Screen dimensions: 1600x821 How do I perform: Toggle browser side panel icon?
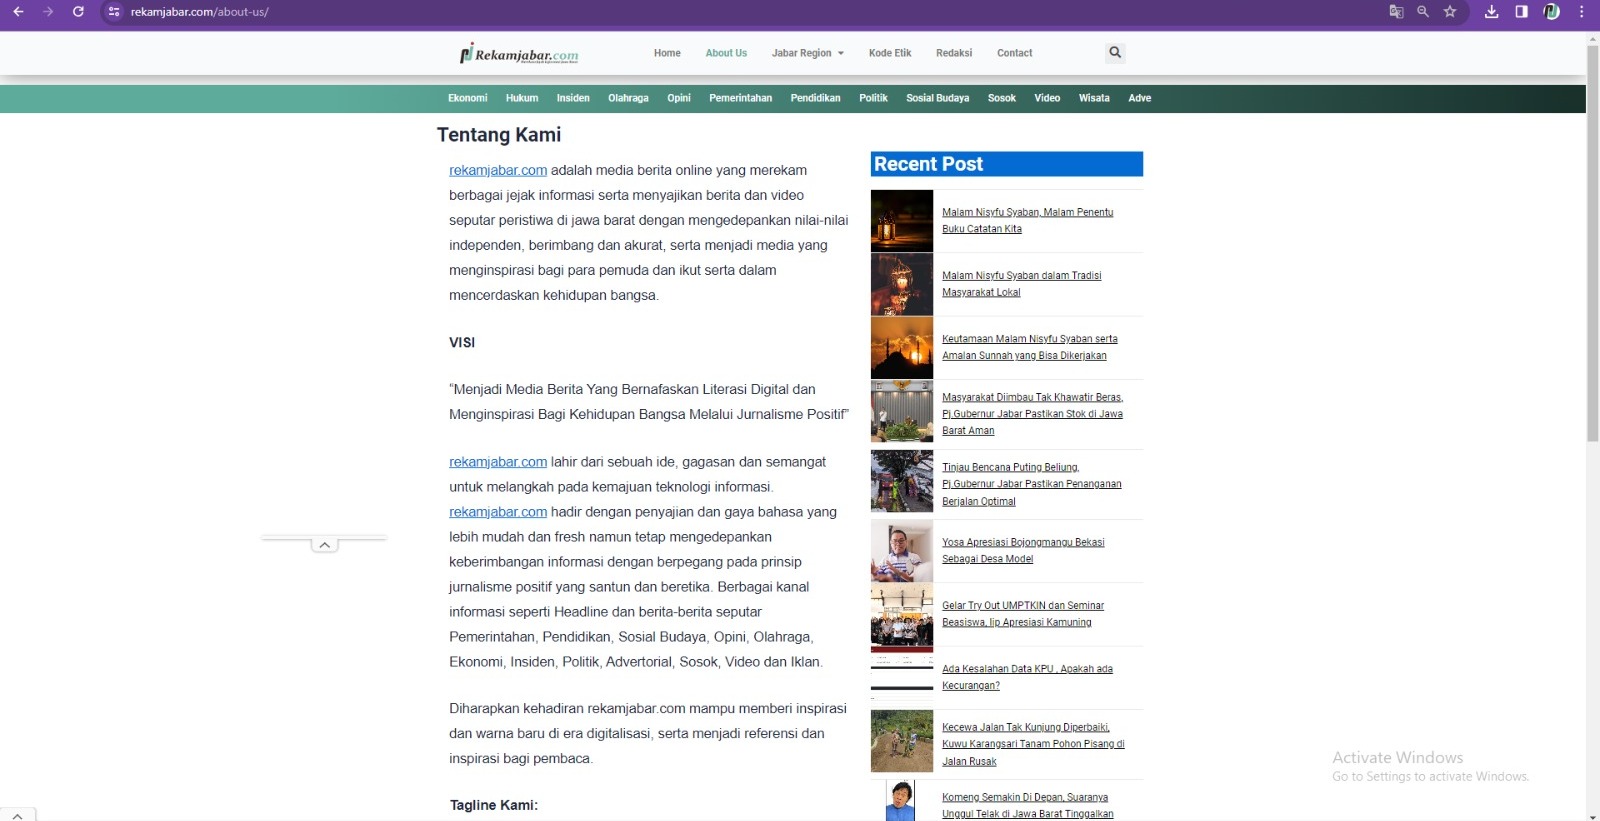(1521, 12)
